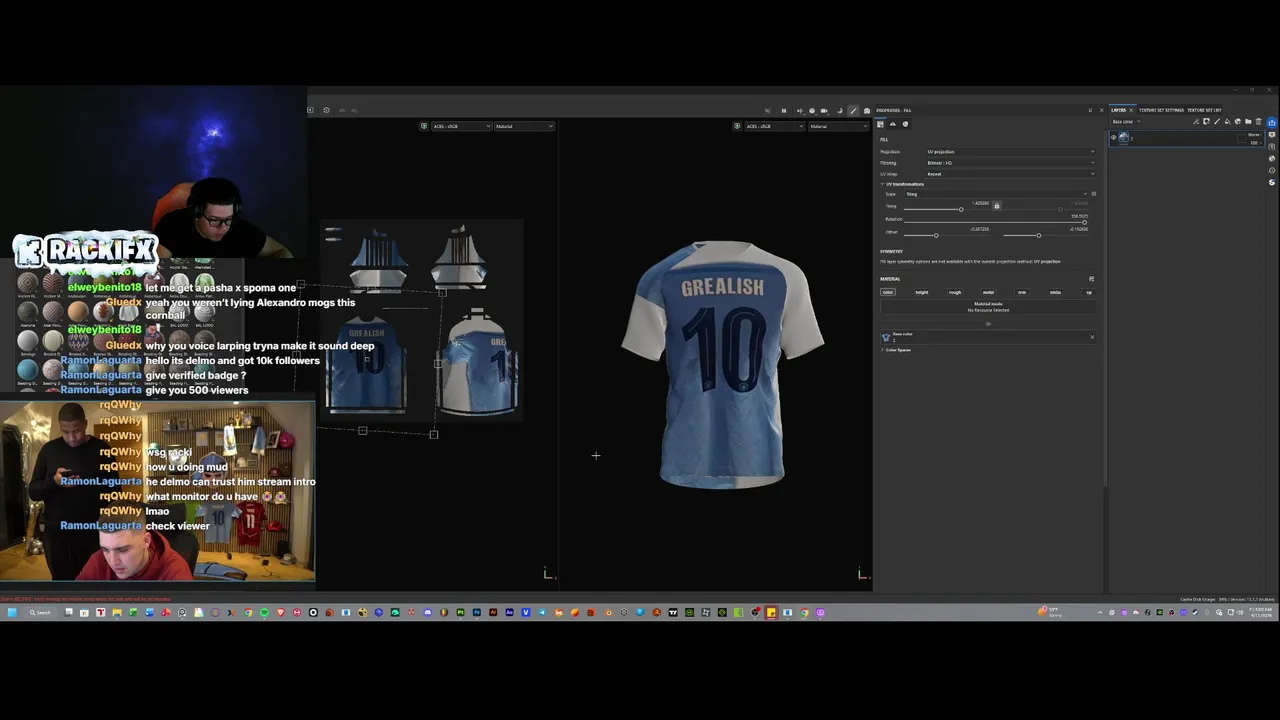This screenshot has width=1280, height=720.
Task: Undock the Properties Fill panel
Action: click(1090, 110)
